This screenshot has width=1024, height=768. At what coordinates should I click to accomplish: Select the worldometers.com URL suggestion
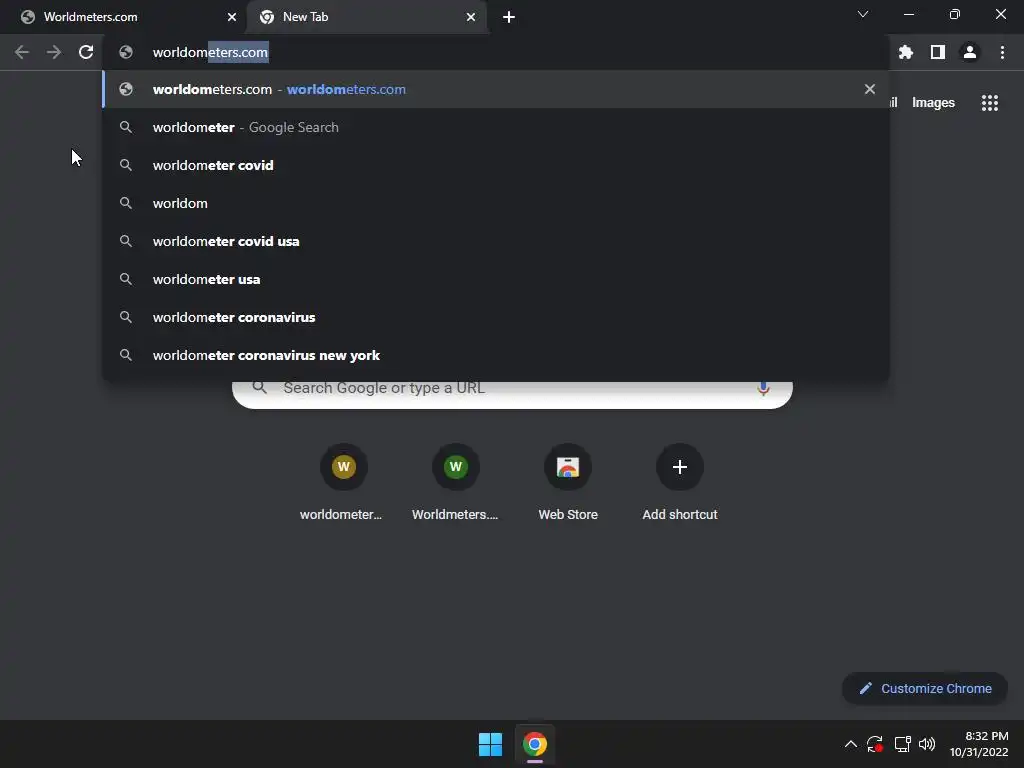(496, 89)
